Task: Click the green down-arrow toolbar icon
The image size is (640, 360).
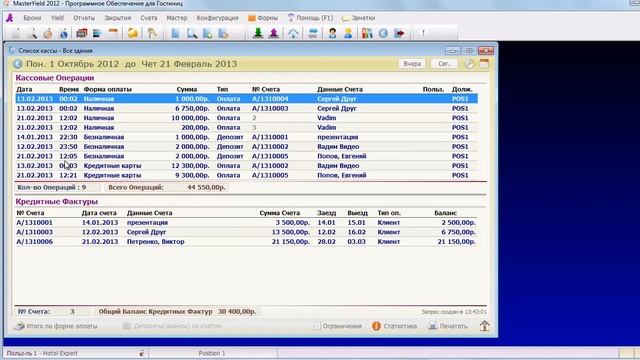Action: (258, 33)
